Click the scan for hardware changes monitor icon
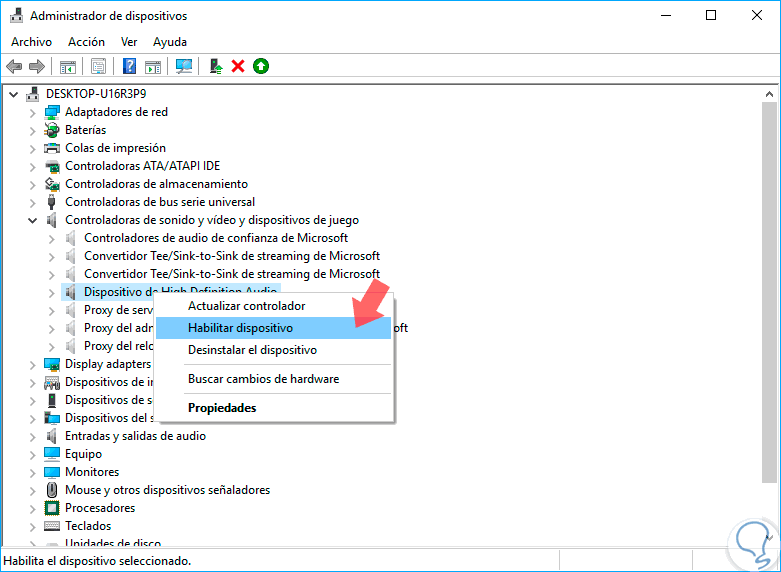The height and width of the screenshot is (572, 781). (184, 66)
